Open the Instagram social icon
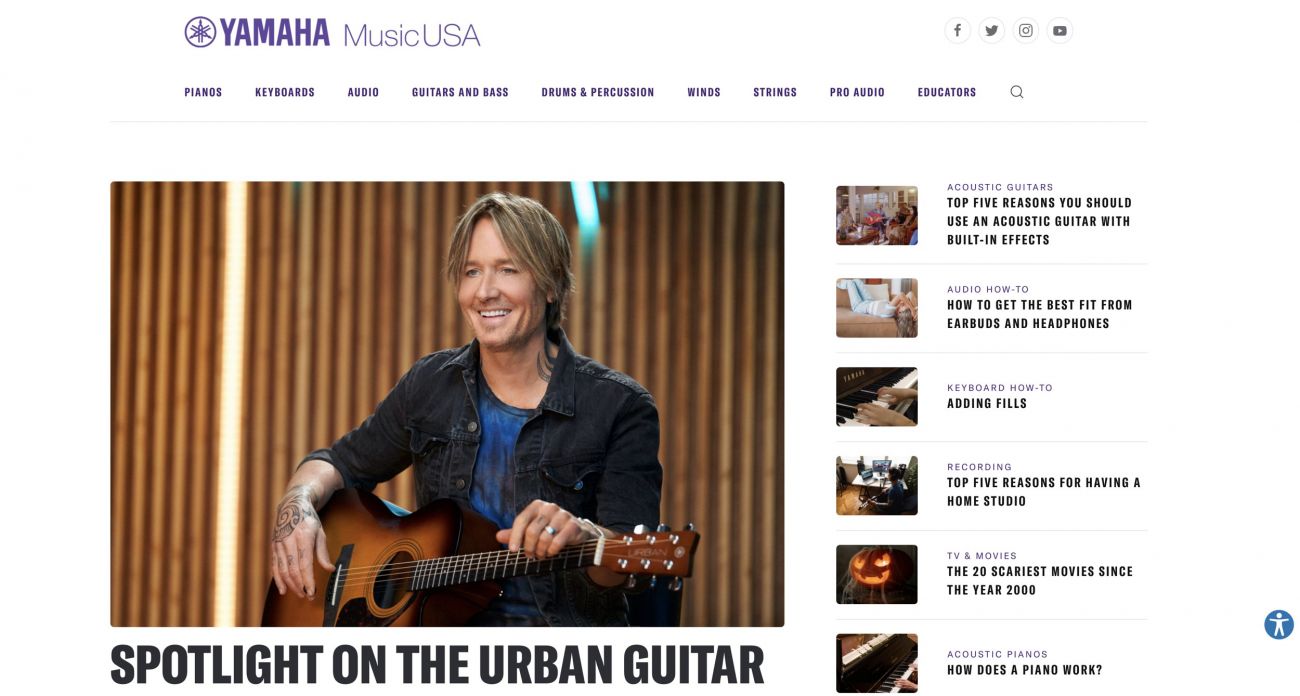The image size is (1300, 696). click(1026, 30)
